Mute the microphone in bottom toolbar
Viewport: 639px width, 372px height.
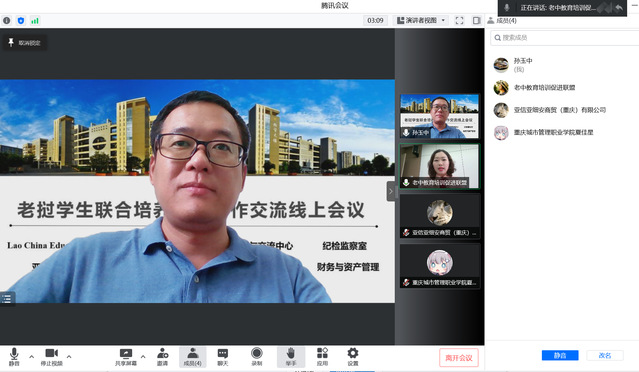click(x=14, y=357)
